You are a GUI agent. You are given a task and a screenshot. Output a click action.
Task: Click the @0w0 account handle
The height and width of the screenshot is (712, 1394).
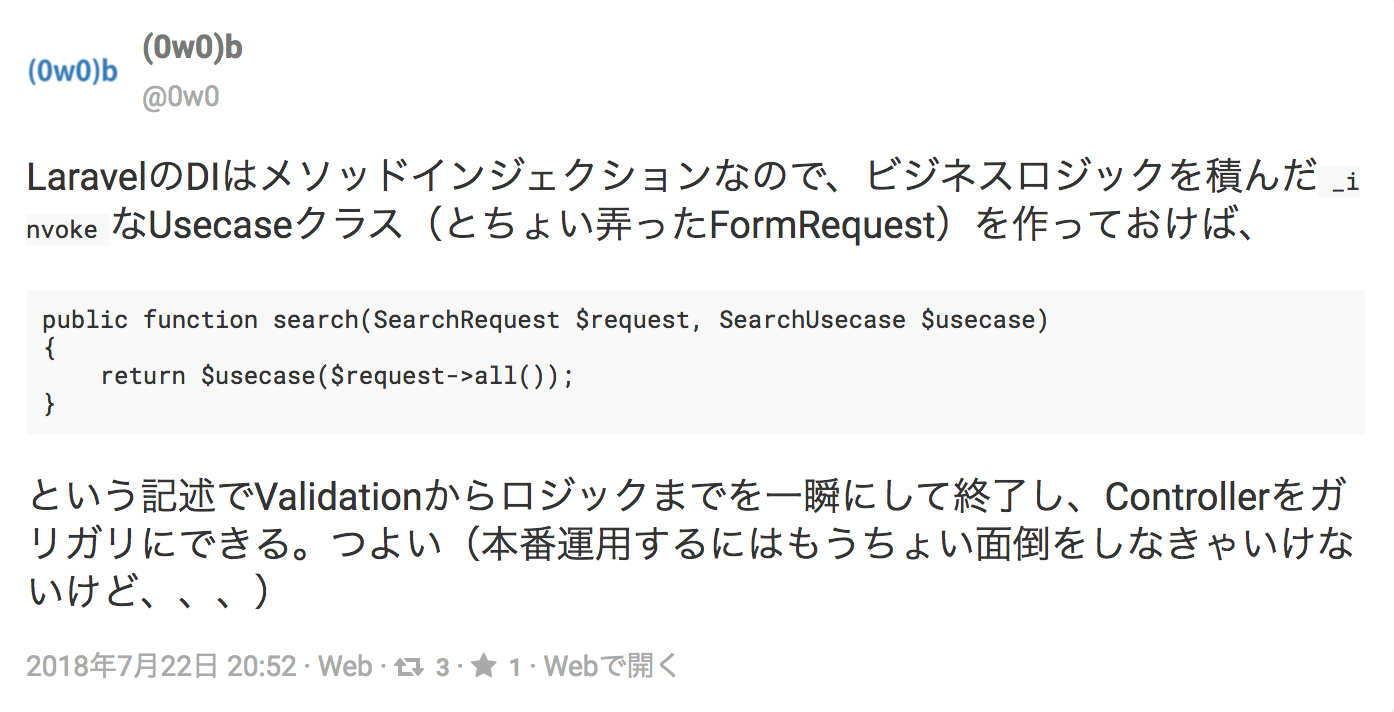click(x=180, y=97)
